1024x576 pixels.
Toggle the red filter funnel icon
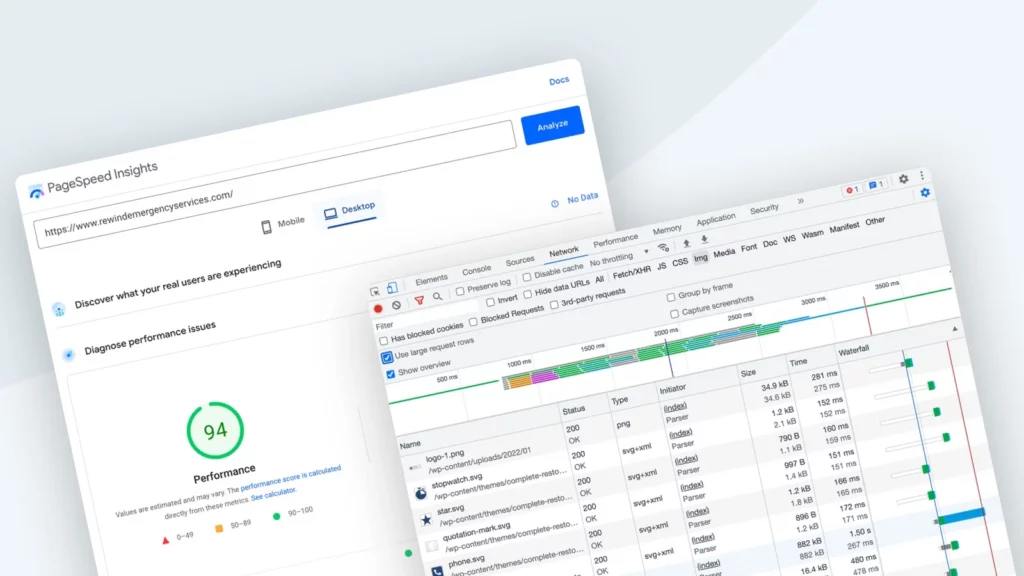coord(419,300)
